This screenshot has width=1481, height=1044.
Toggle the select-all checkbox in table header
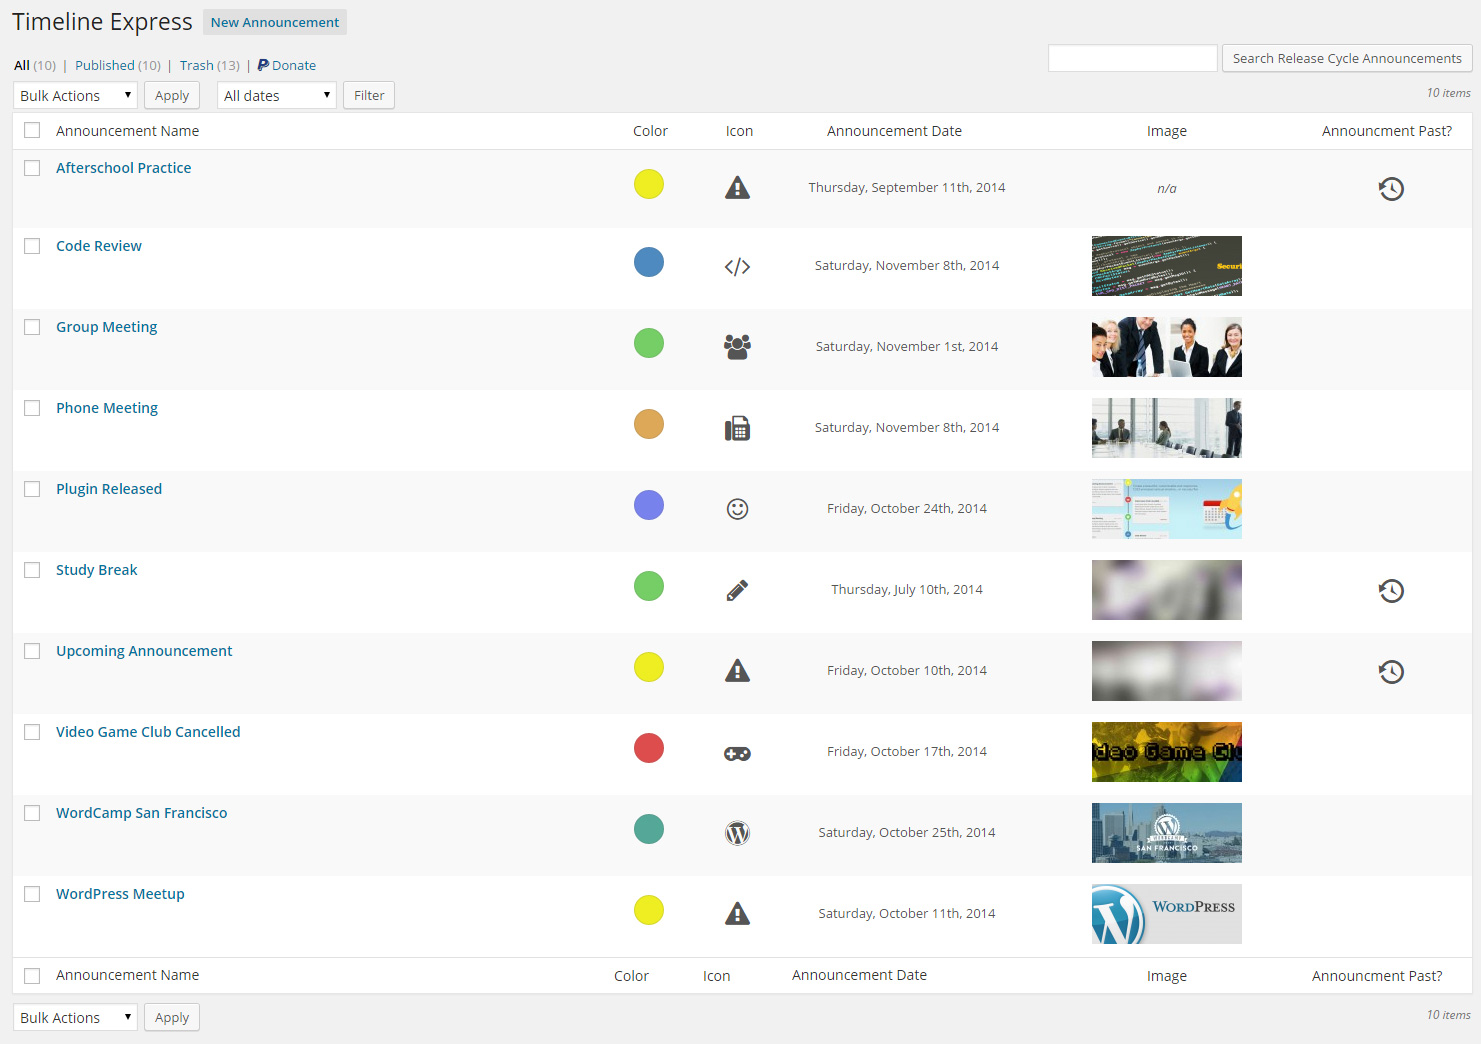32,131
